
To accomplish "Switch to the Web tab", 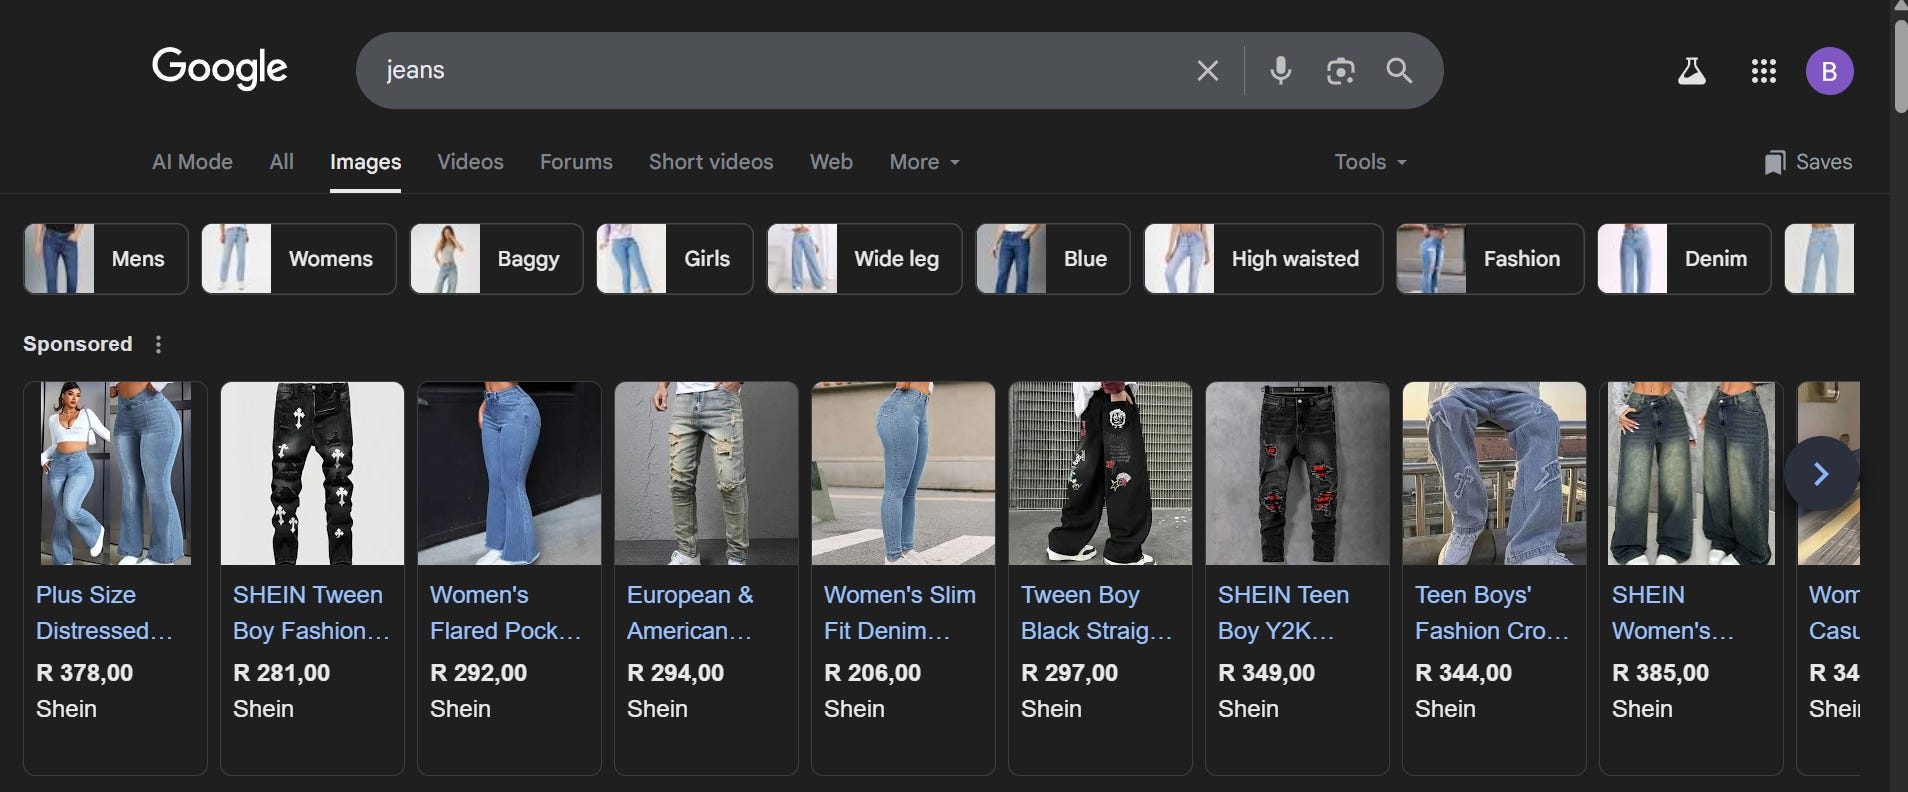I will (831, 162).
